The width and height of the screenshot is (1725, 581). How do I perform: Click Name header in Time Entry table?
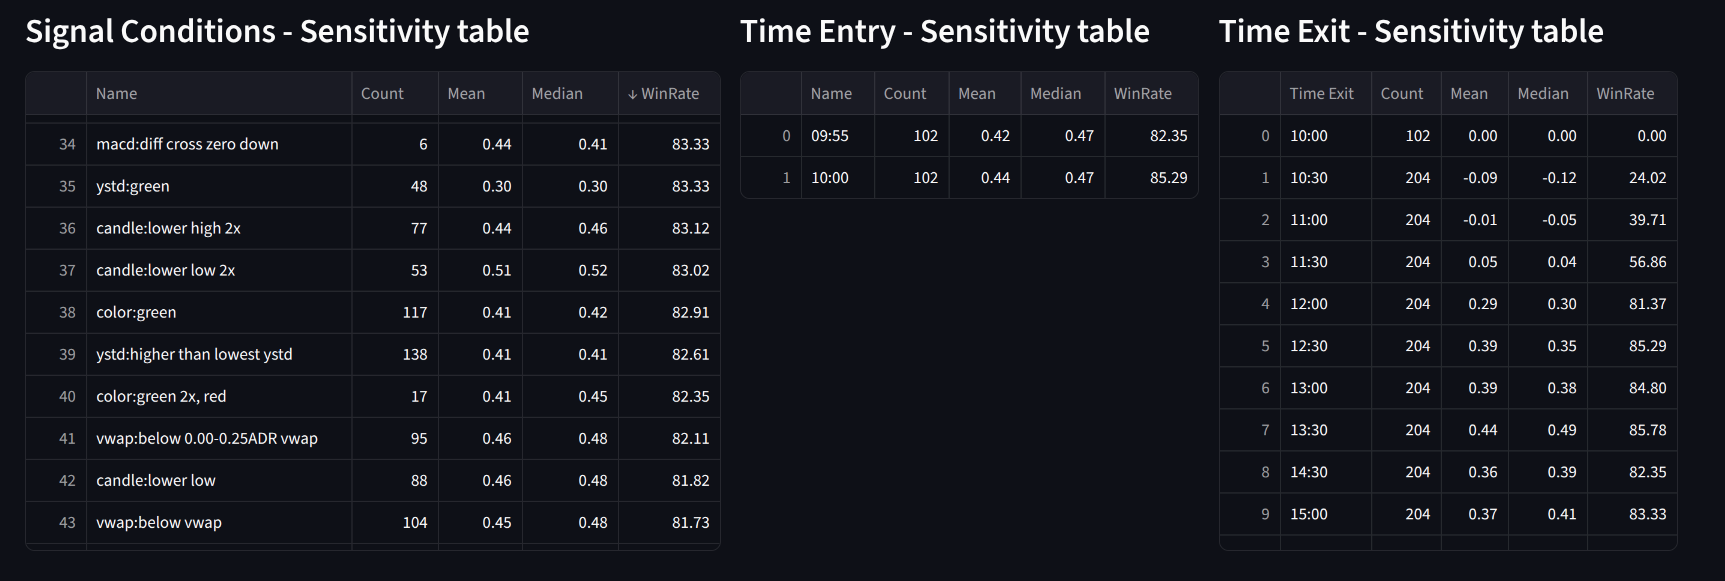click(x=831, y=94)
